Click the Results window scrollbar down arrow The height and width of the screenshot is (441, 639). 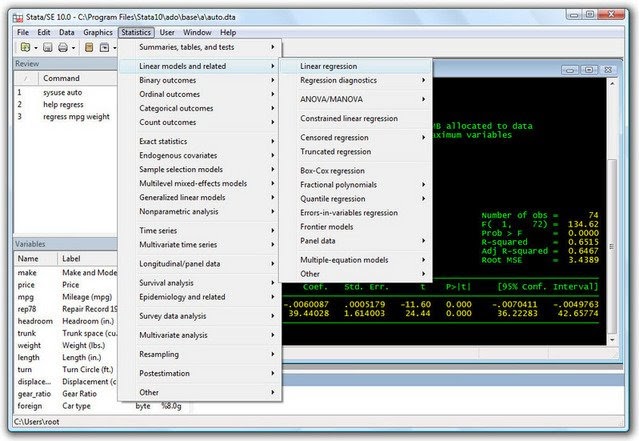612,340
